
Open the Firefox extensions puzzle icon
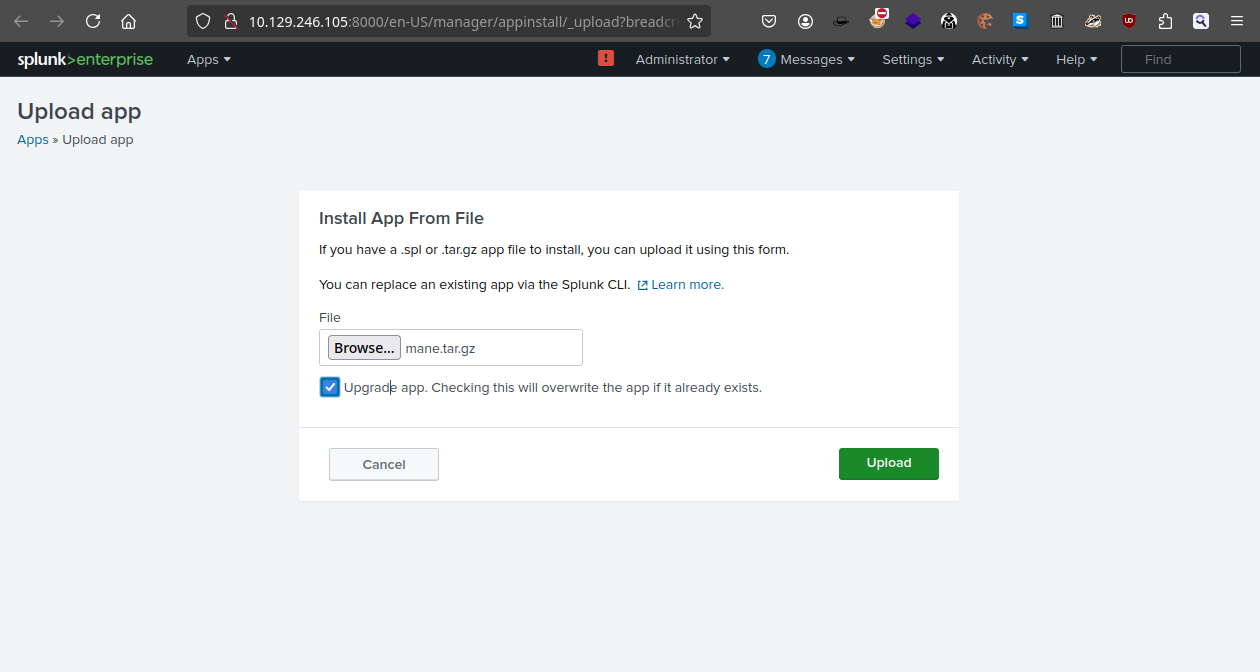coord(1165,21)
